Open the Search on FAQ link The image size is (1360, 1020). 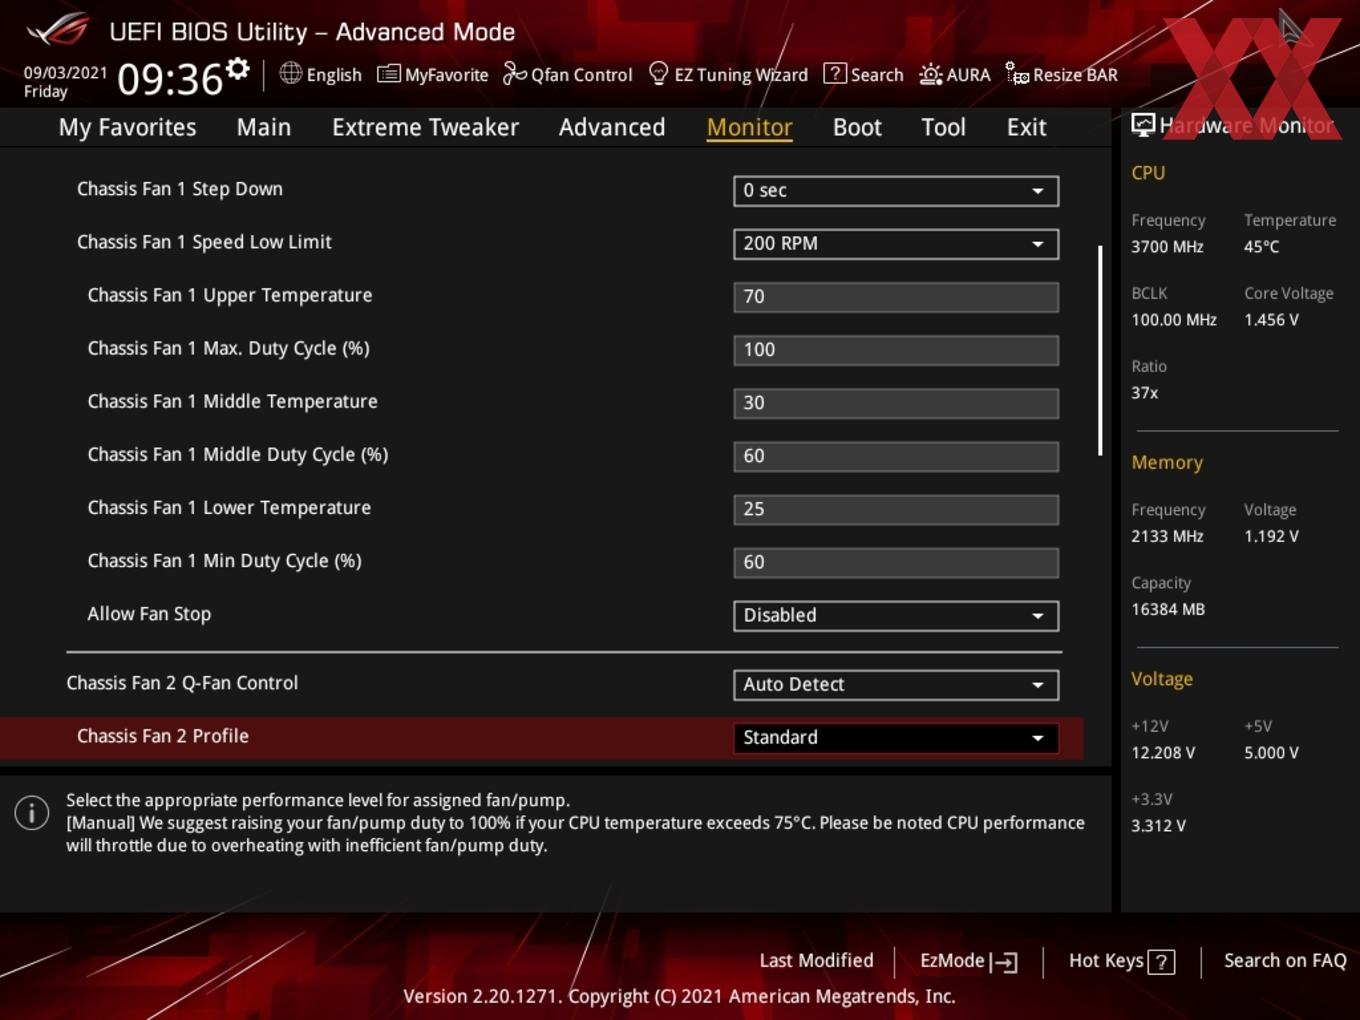(x=1285, y=960)
